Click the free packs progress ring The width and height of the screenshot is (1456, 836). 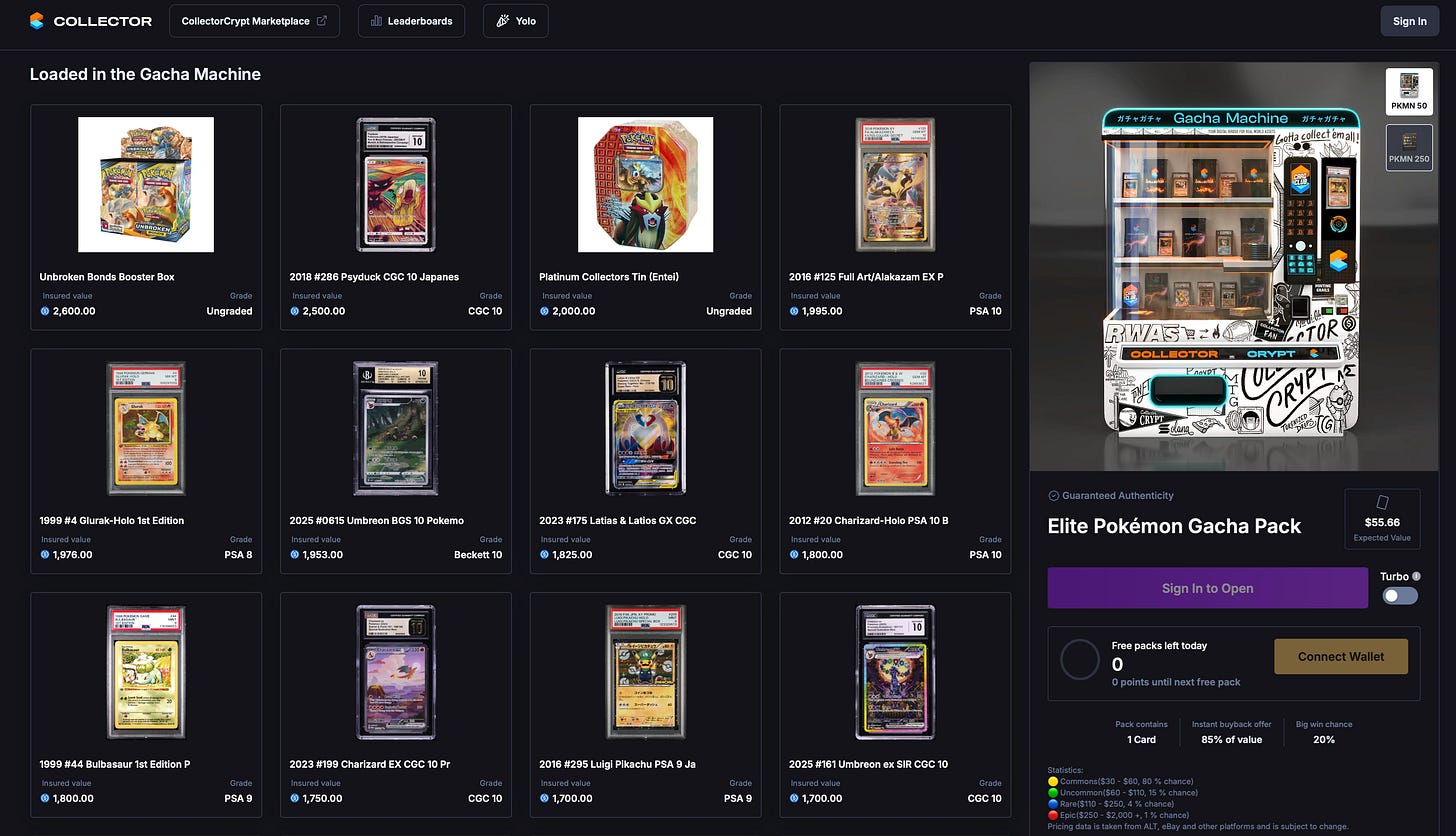pos(1080,660)
